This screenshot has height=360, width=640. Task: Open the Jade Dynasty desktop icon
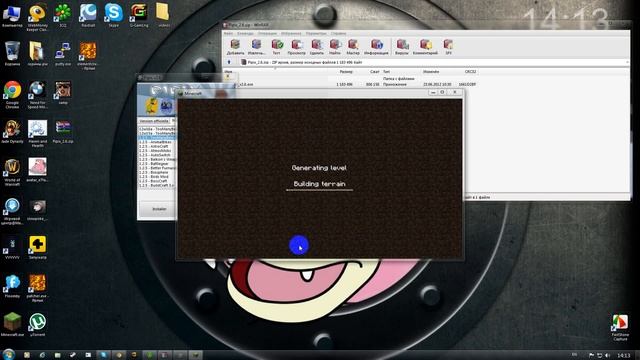(12, 131)
